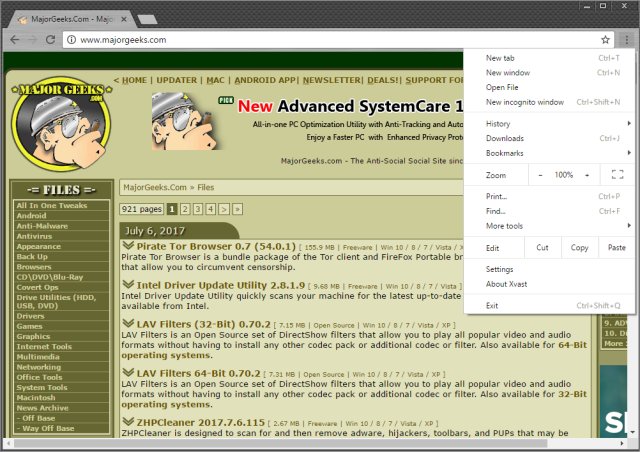Choose Exit from the menu
The image size is (640, 452).
pyautogui.click(x=549, y=305)
